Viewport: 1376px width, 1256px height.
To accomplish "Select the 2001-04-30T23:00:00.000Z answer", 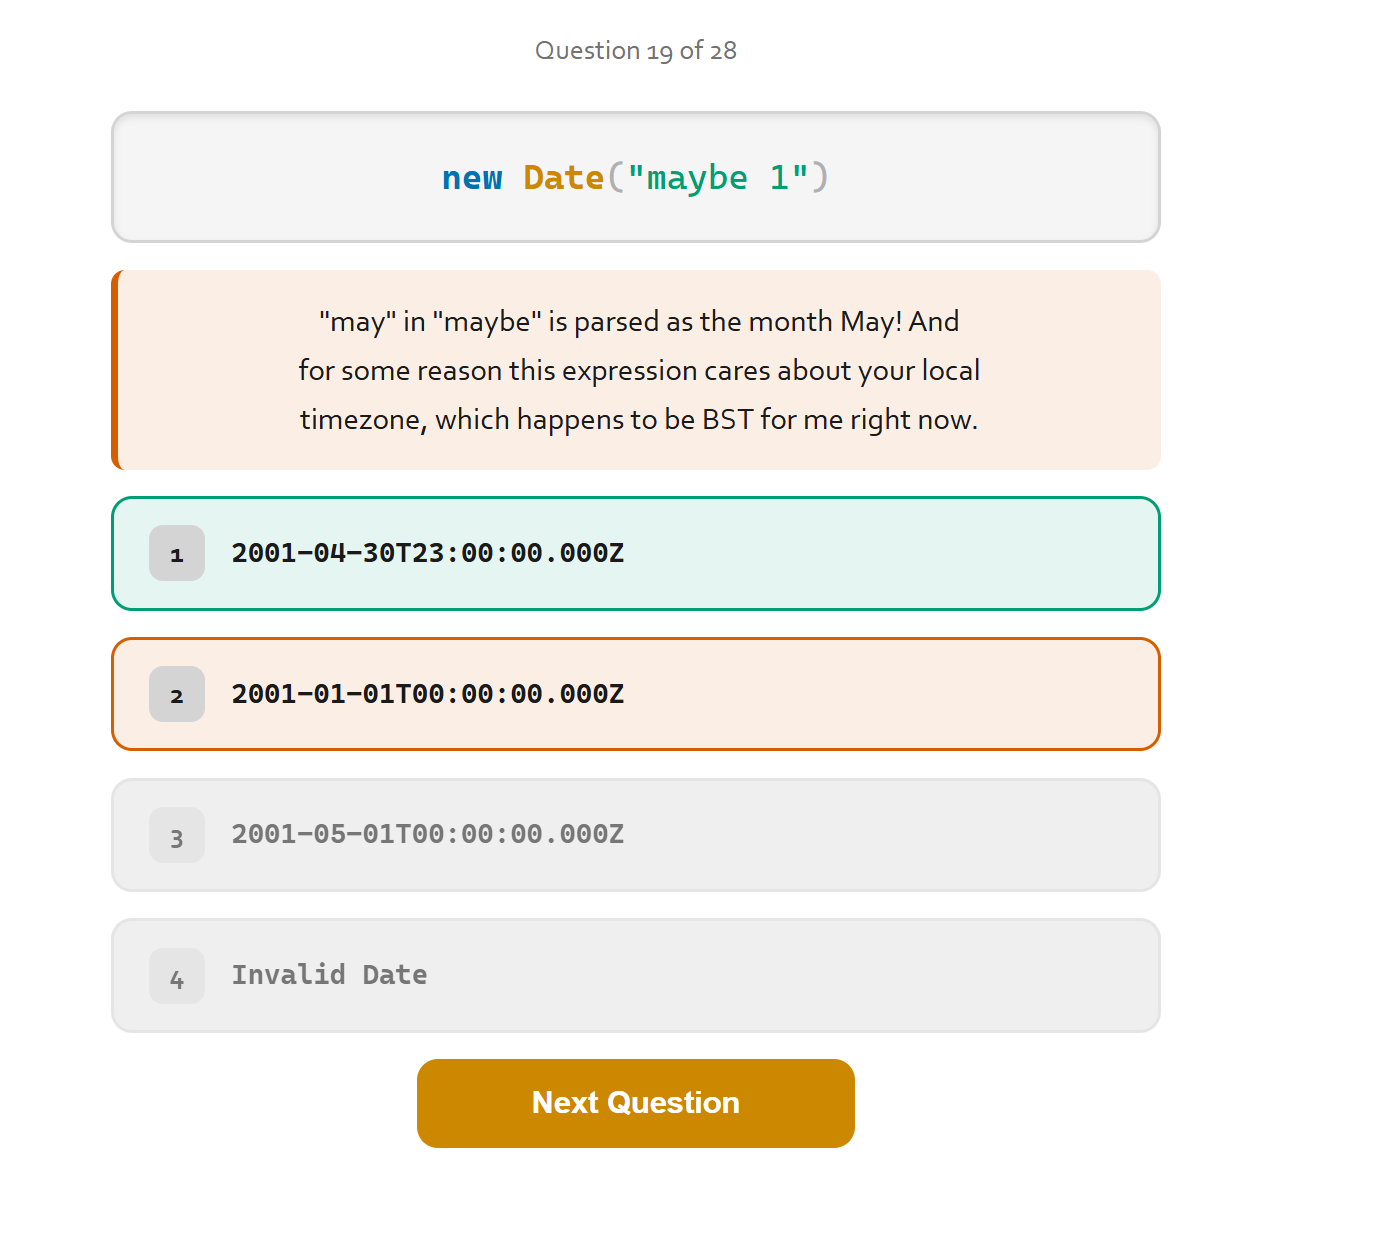I will click(x=635, y=553).
